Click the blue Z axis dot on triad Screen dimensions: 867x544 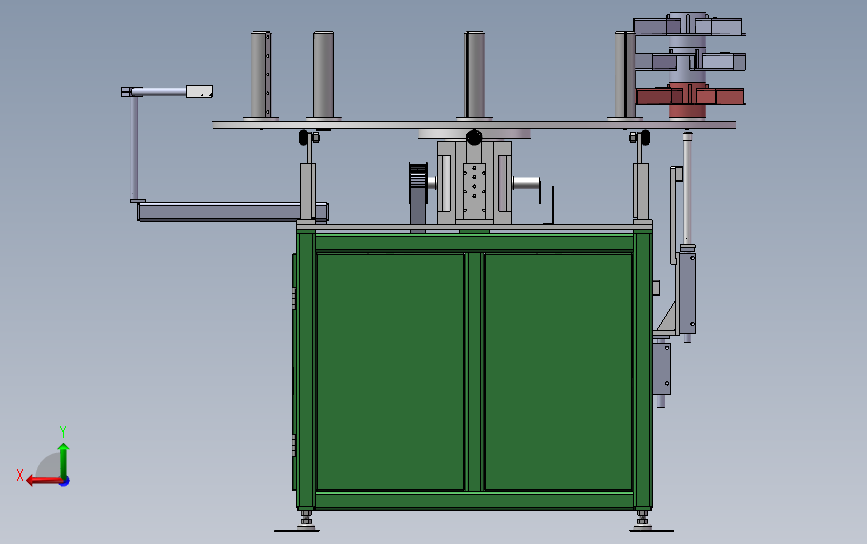[x=64, y=482]
